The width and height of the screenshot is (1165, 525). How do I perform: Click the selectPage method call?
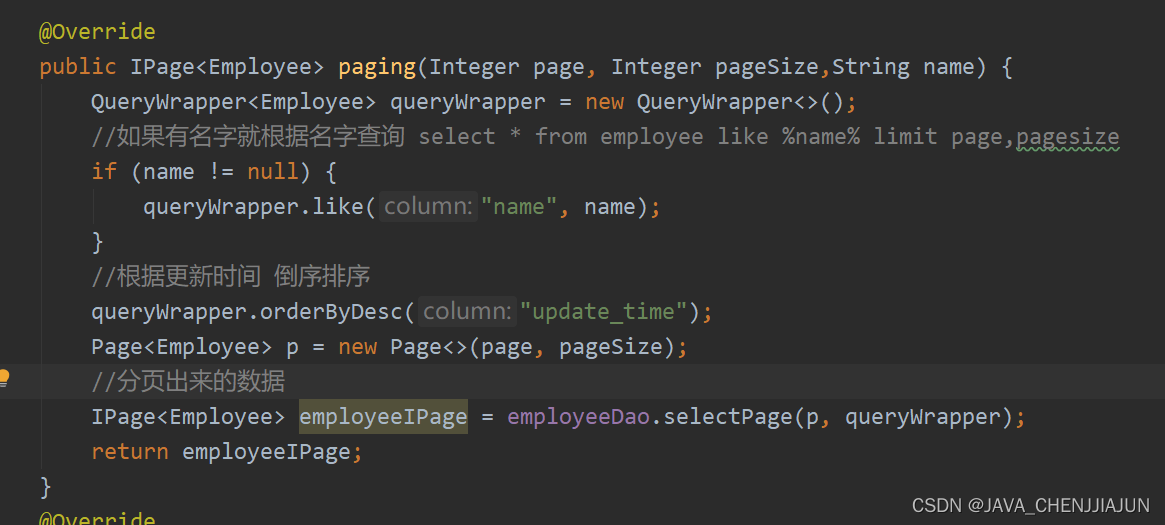click(x=727, y=417)
